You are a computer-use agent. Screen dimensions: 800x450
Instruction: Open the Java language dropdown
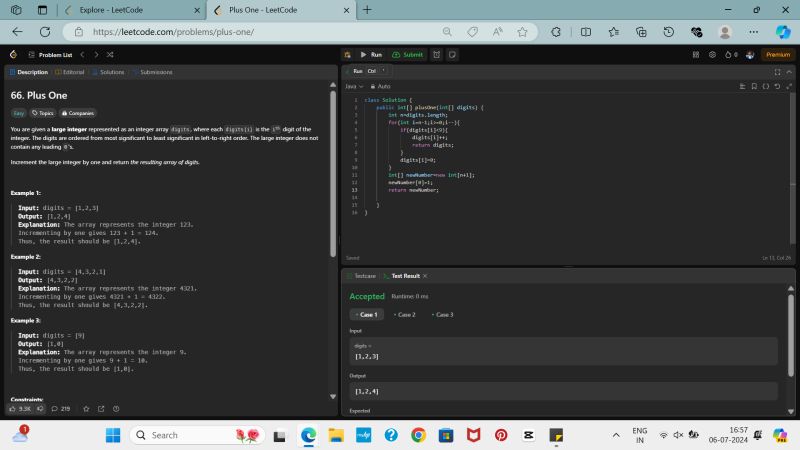pyautogui.click(x=354, y=86)
